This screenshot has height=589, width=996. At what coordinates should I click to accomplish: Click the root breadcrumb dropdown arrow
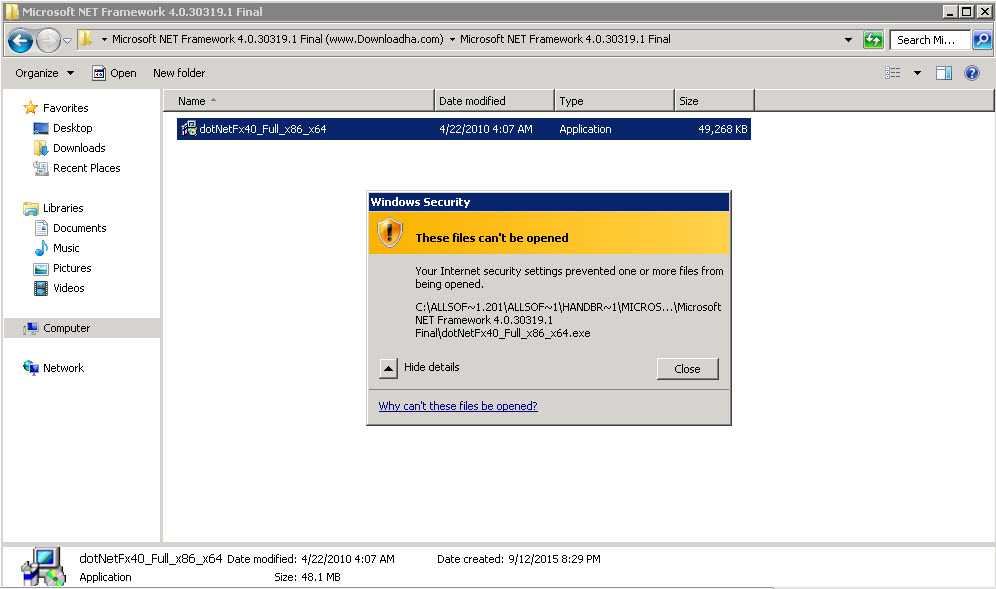(104, 39)
